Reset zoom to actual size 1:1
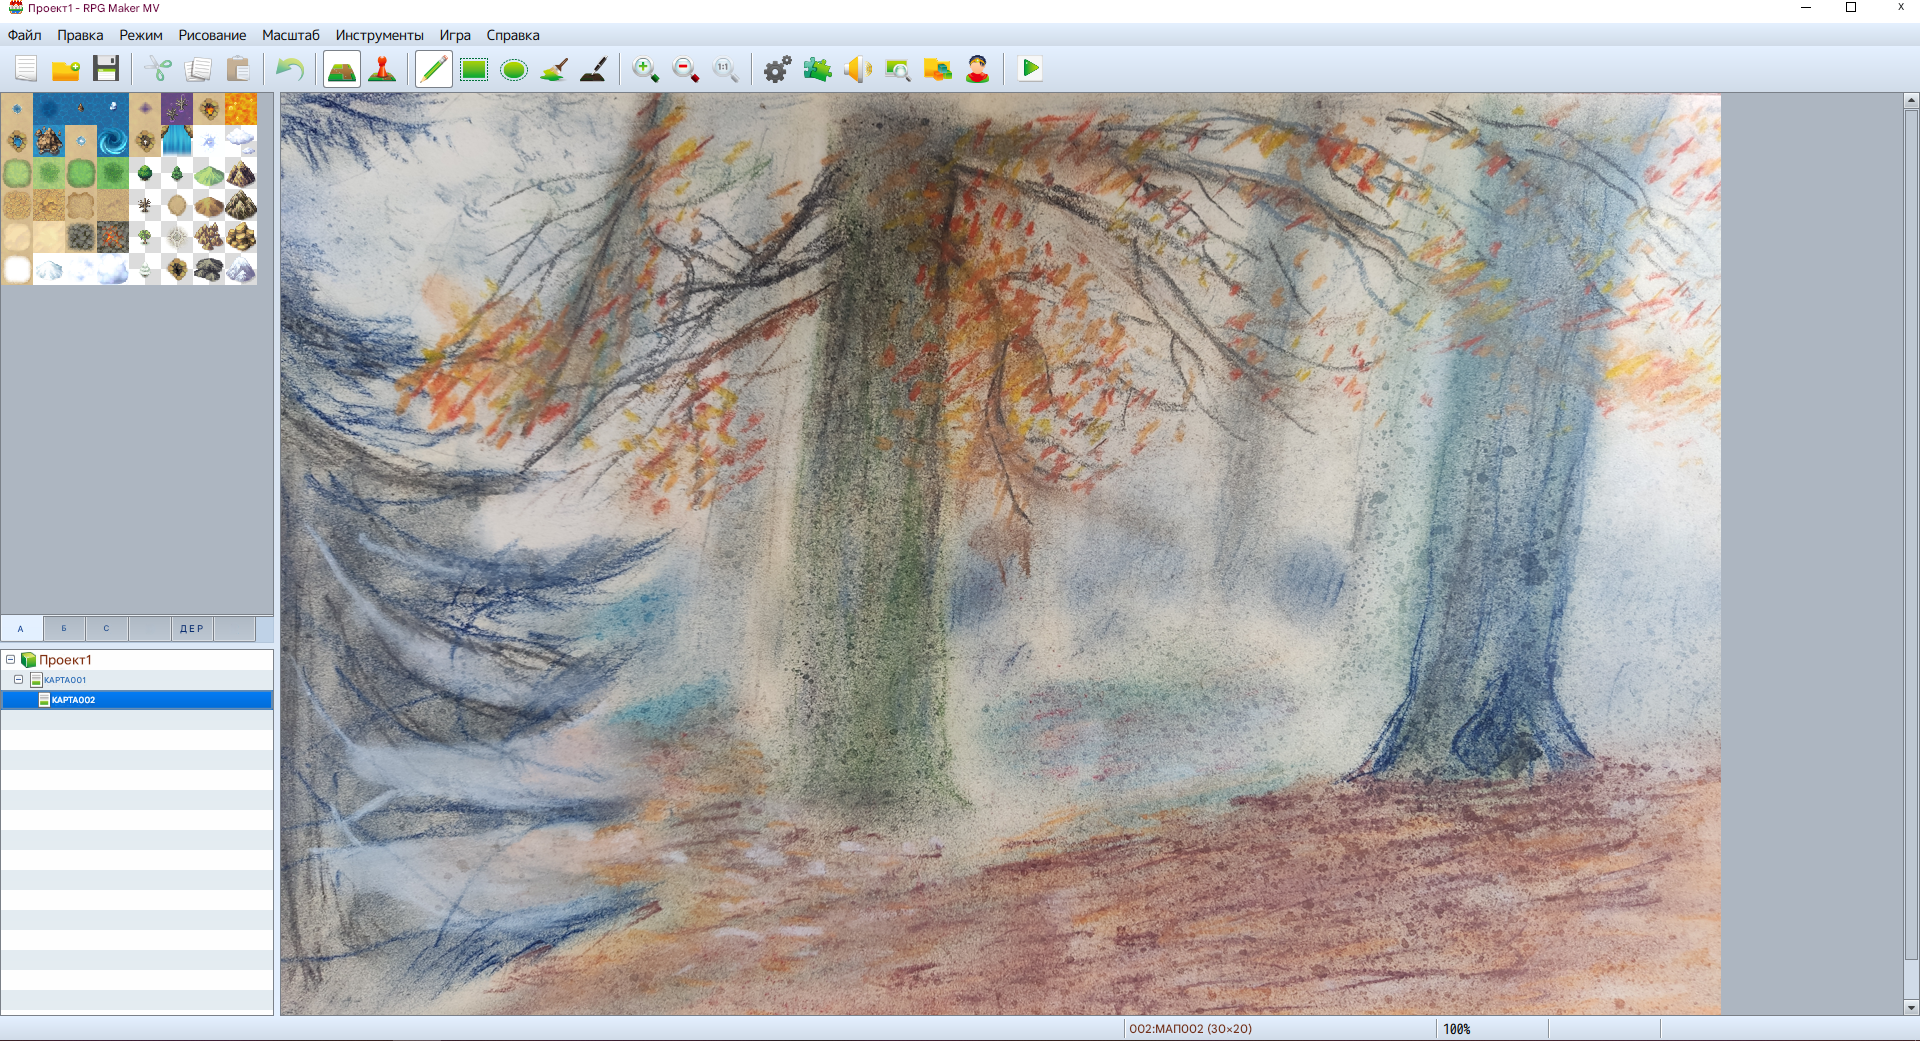Screen dimensions: 1920x1041 (x=726, y=69)
